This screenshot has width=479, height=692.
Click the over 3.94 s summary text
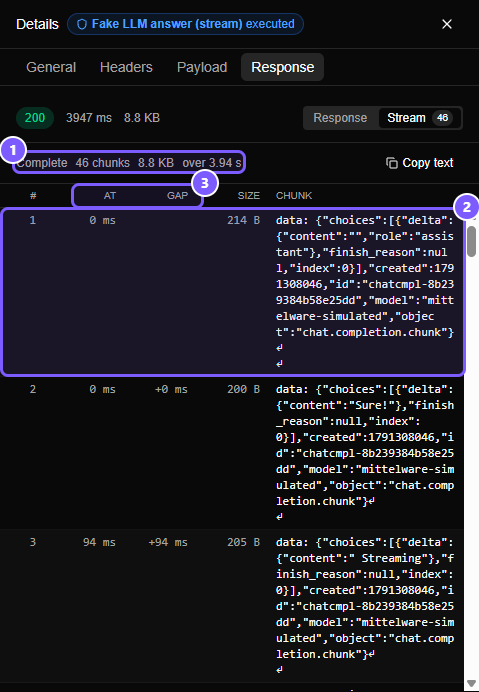tap(212, 163)
